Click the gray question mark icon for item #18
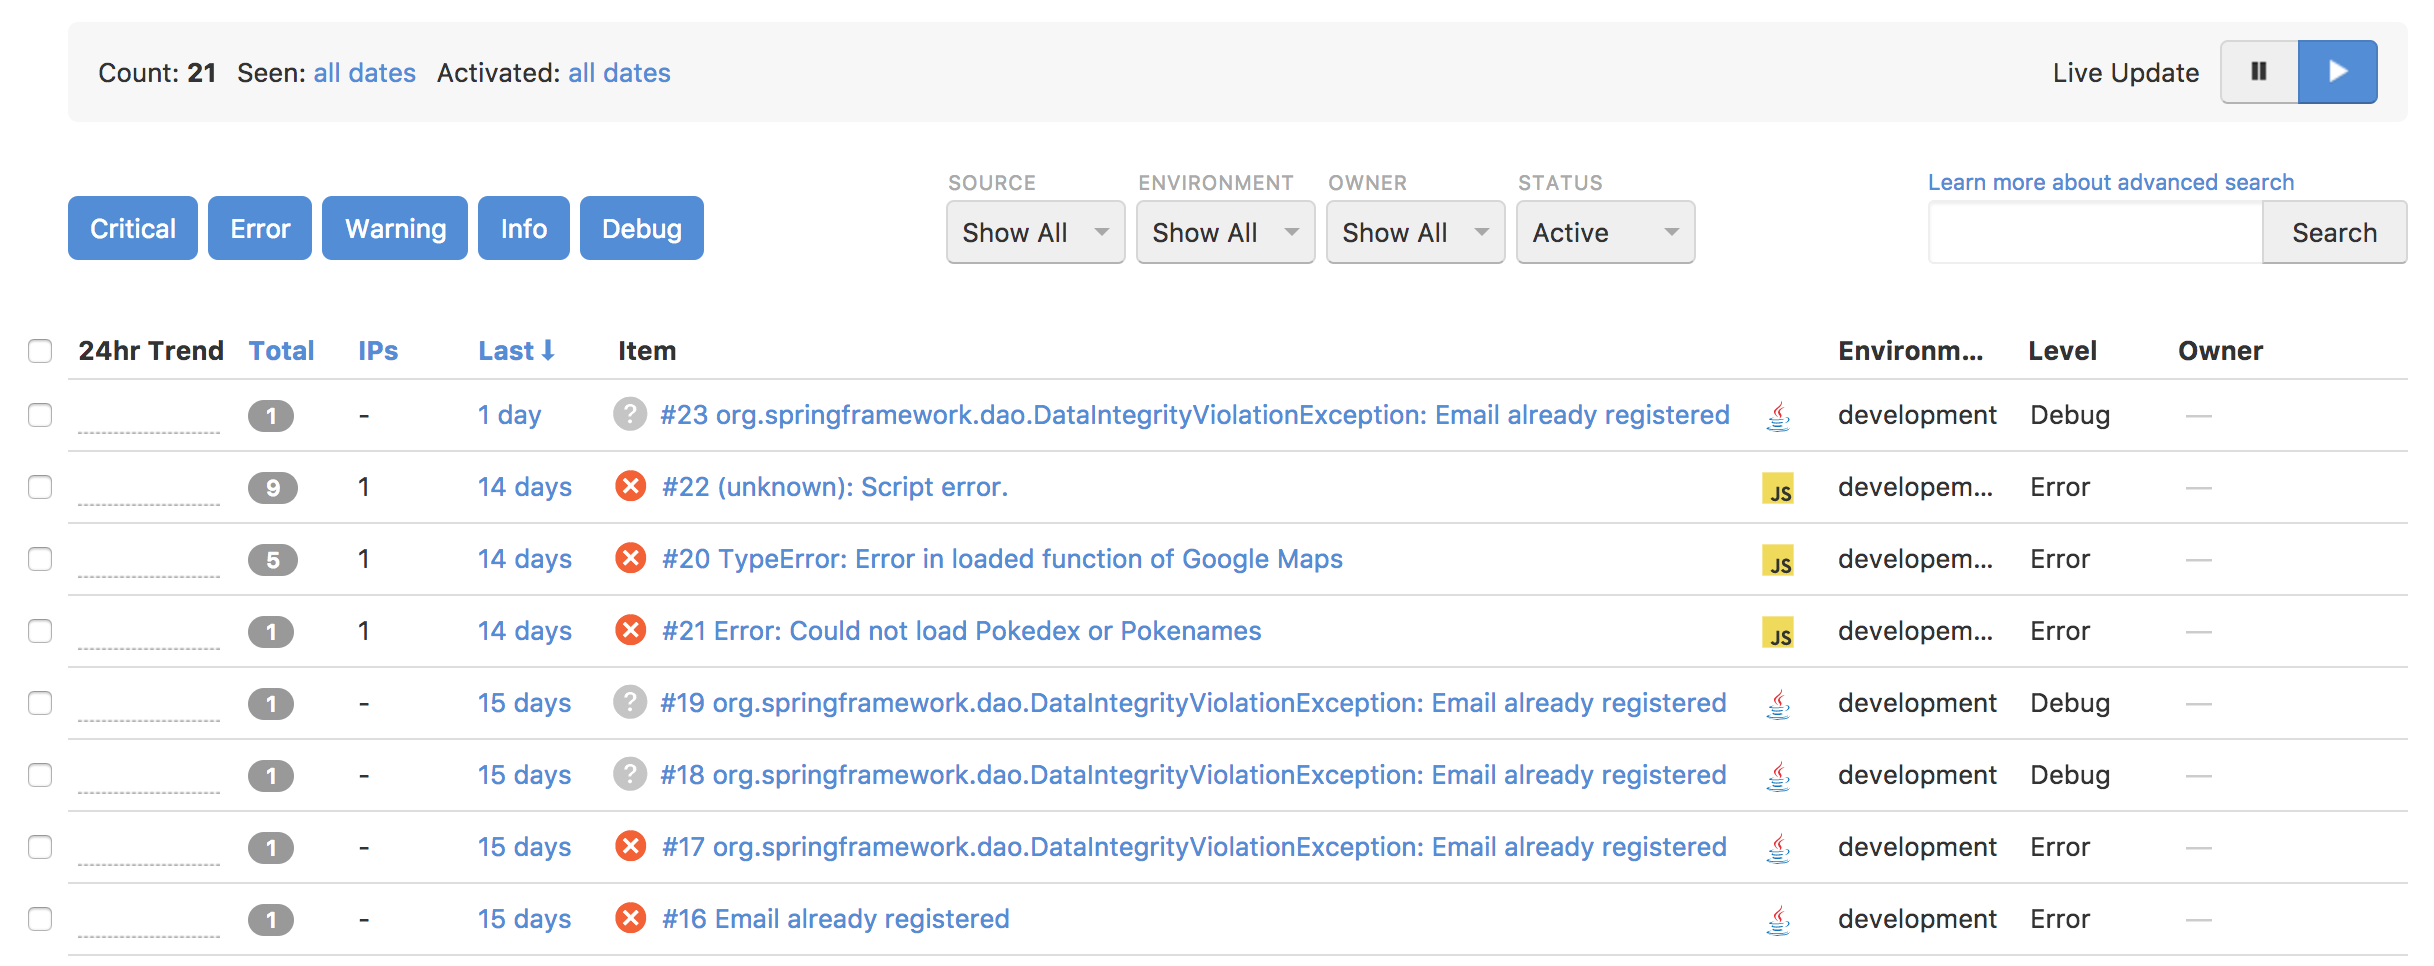Image resolution: width=2434 pixels, height=966 pixels. point(630,774)
